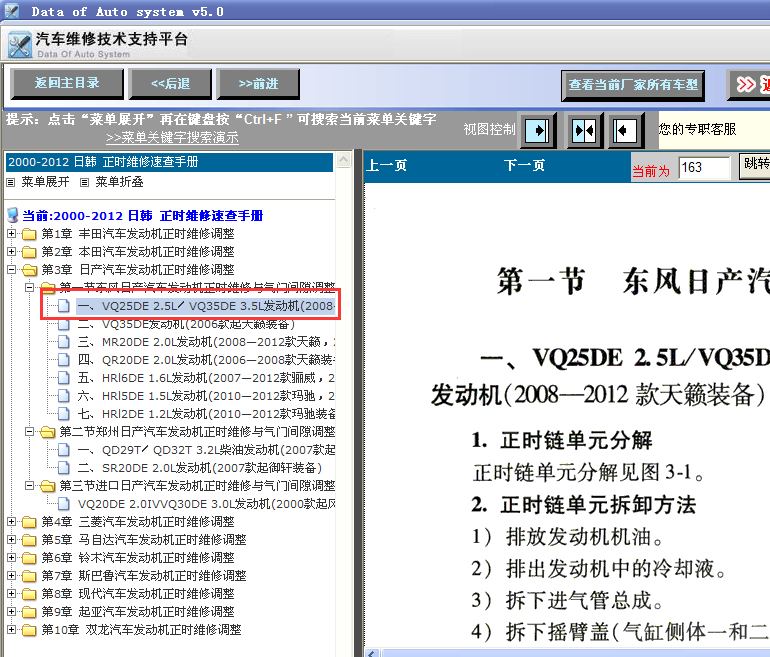Viewport: 770px width, 657px height.
Task: Click the view control center-split arrows icon
Action: [584, 131]
